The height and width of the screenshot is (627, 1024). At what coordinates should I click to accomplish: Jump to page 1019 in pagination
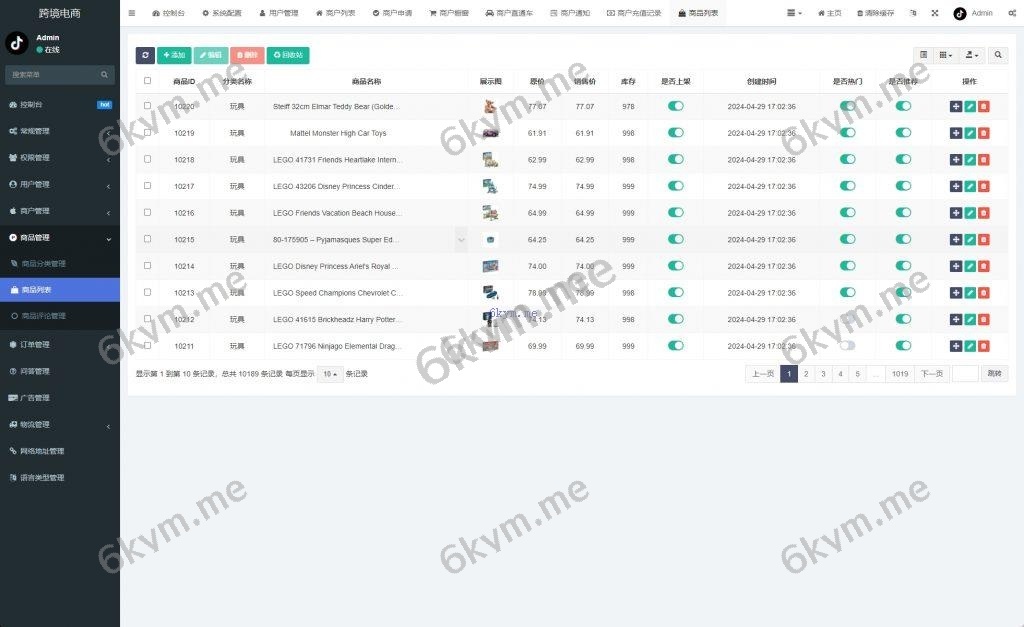pos(899,373)
